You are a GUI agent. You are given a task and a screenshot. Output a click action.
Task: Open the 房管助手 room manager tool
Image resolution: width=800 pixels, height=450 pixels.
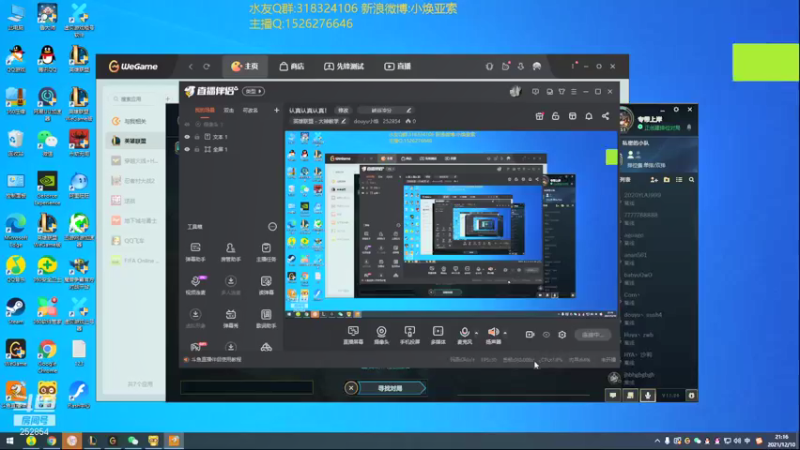point(231,252)
